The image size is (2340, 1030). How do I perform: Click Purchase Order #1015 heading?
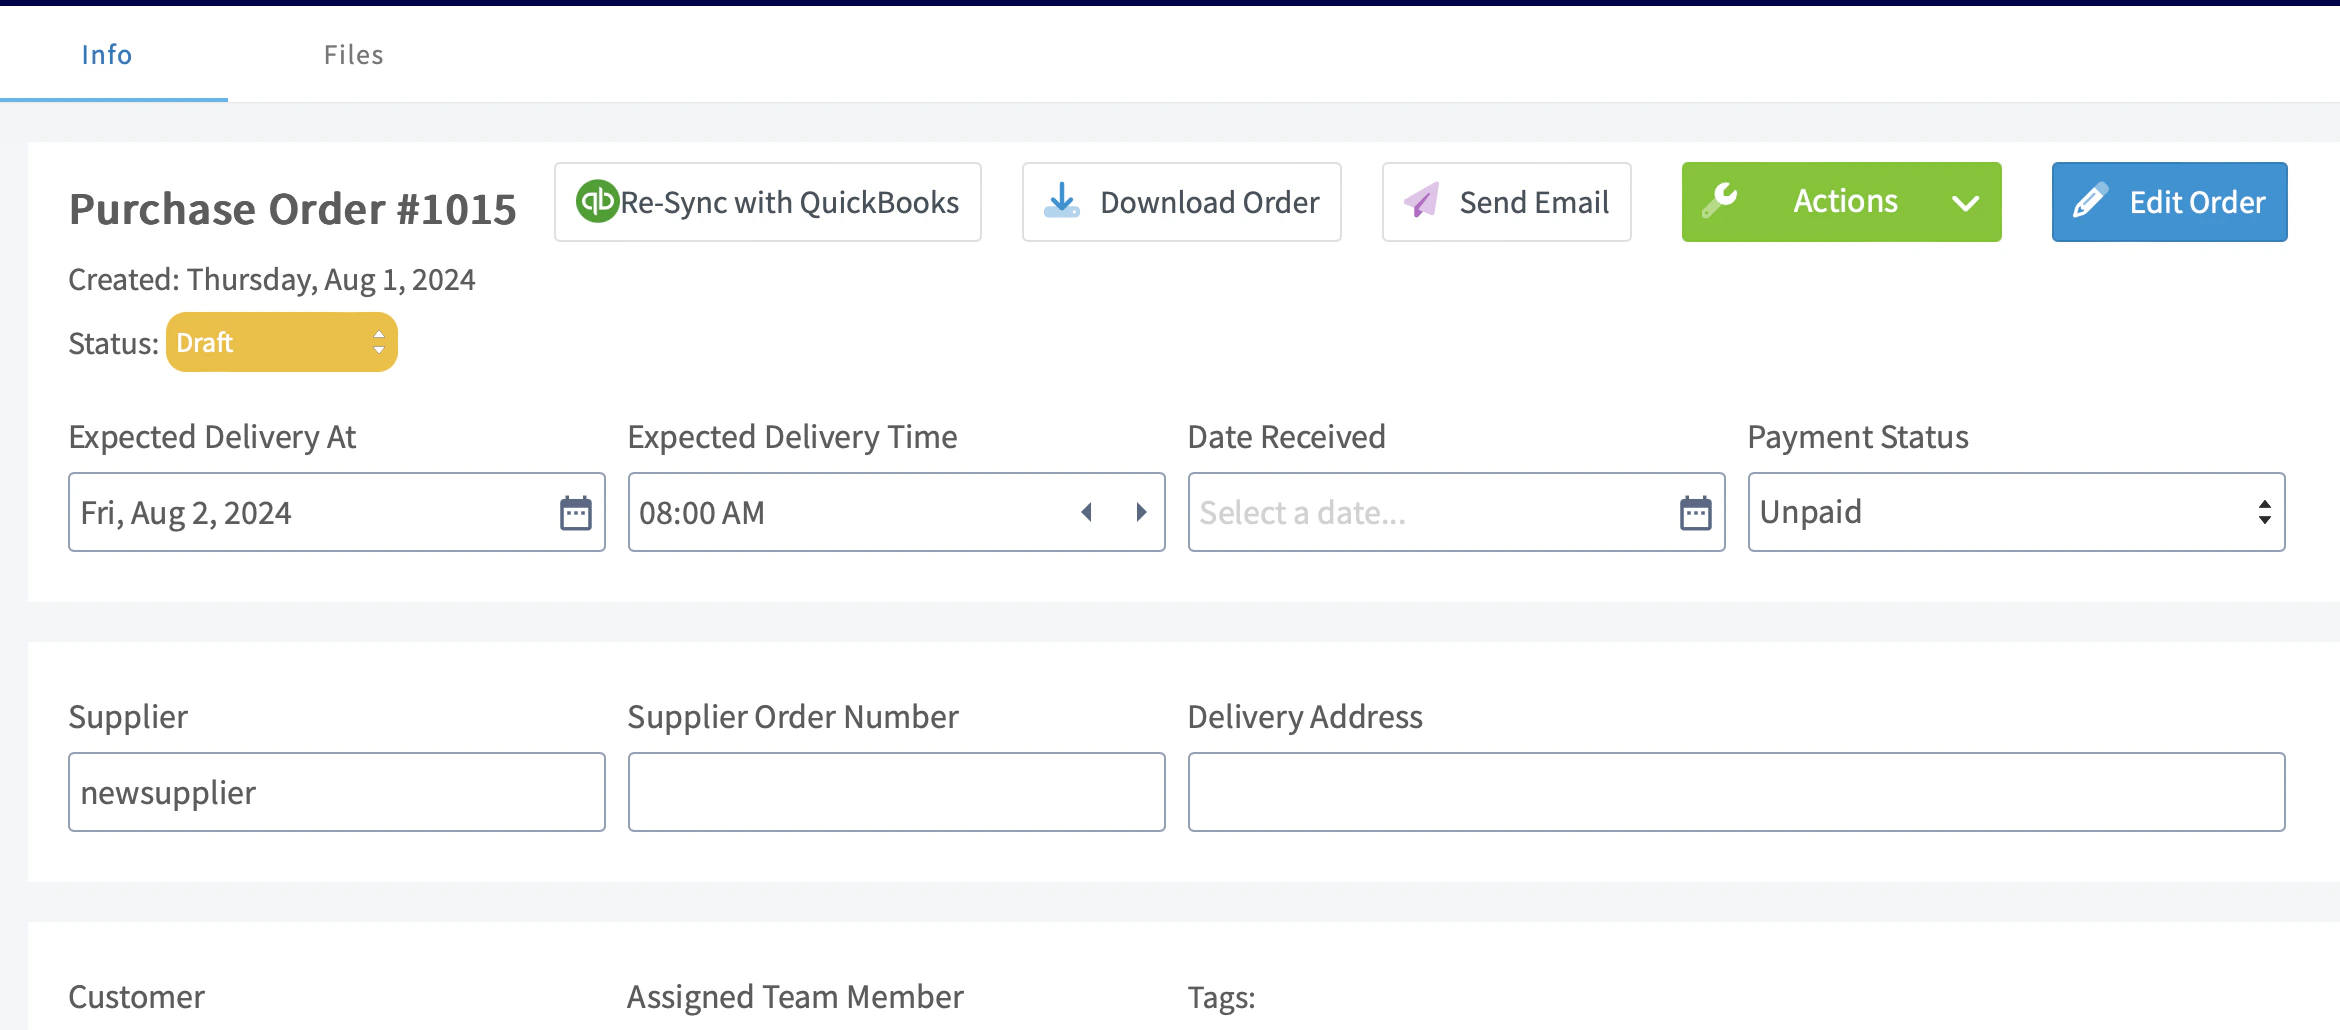(x=292, y=209)
